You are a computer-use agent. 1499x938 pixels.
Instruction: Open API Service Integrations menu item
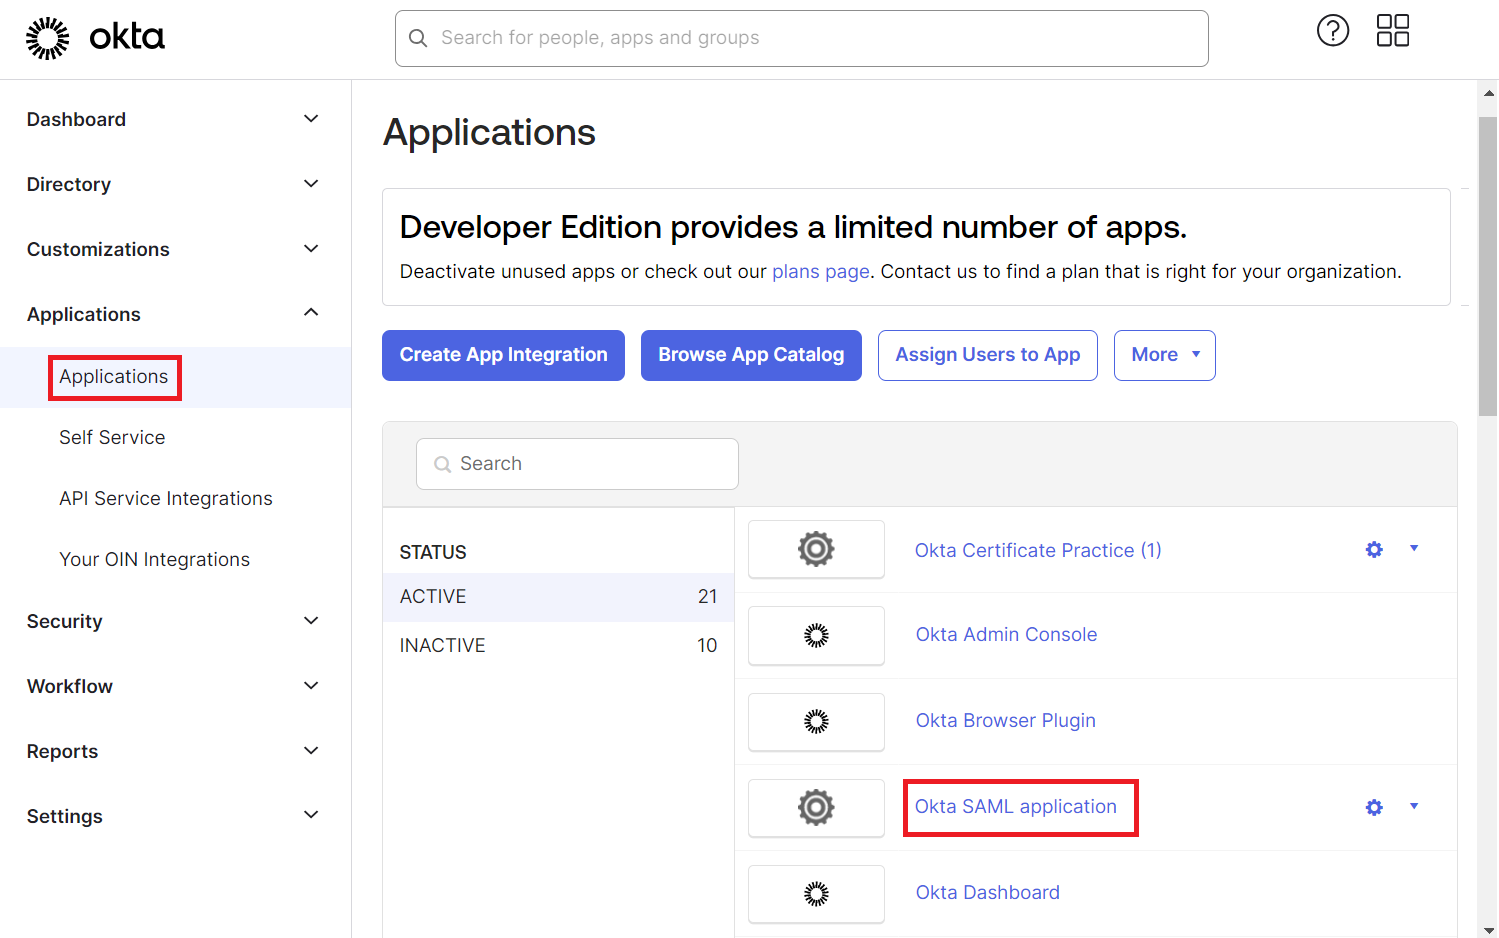[166, 499]
